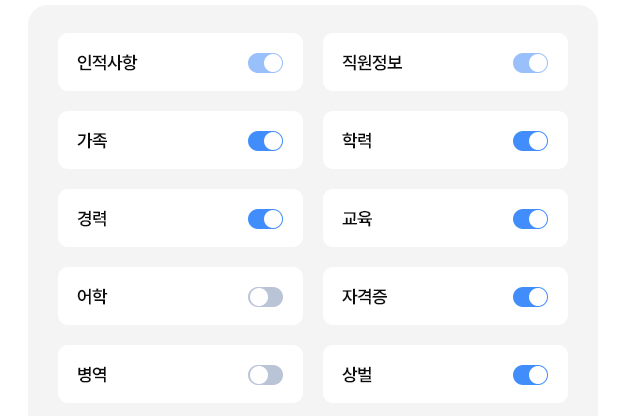Turn off the 자격증 toggle
625x416 pixels.
(x=530, y=297)
